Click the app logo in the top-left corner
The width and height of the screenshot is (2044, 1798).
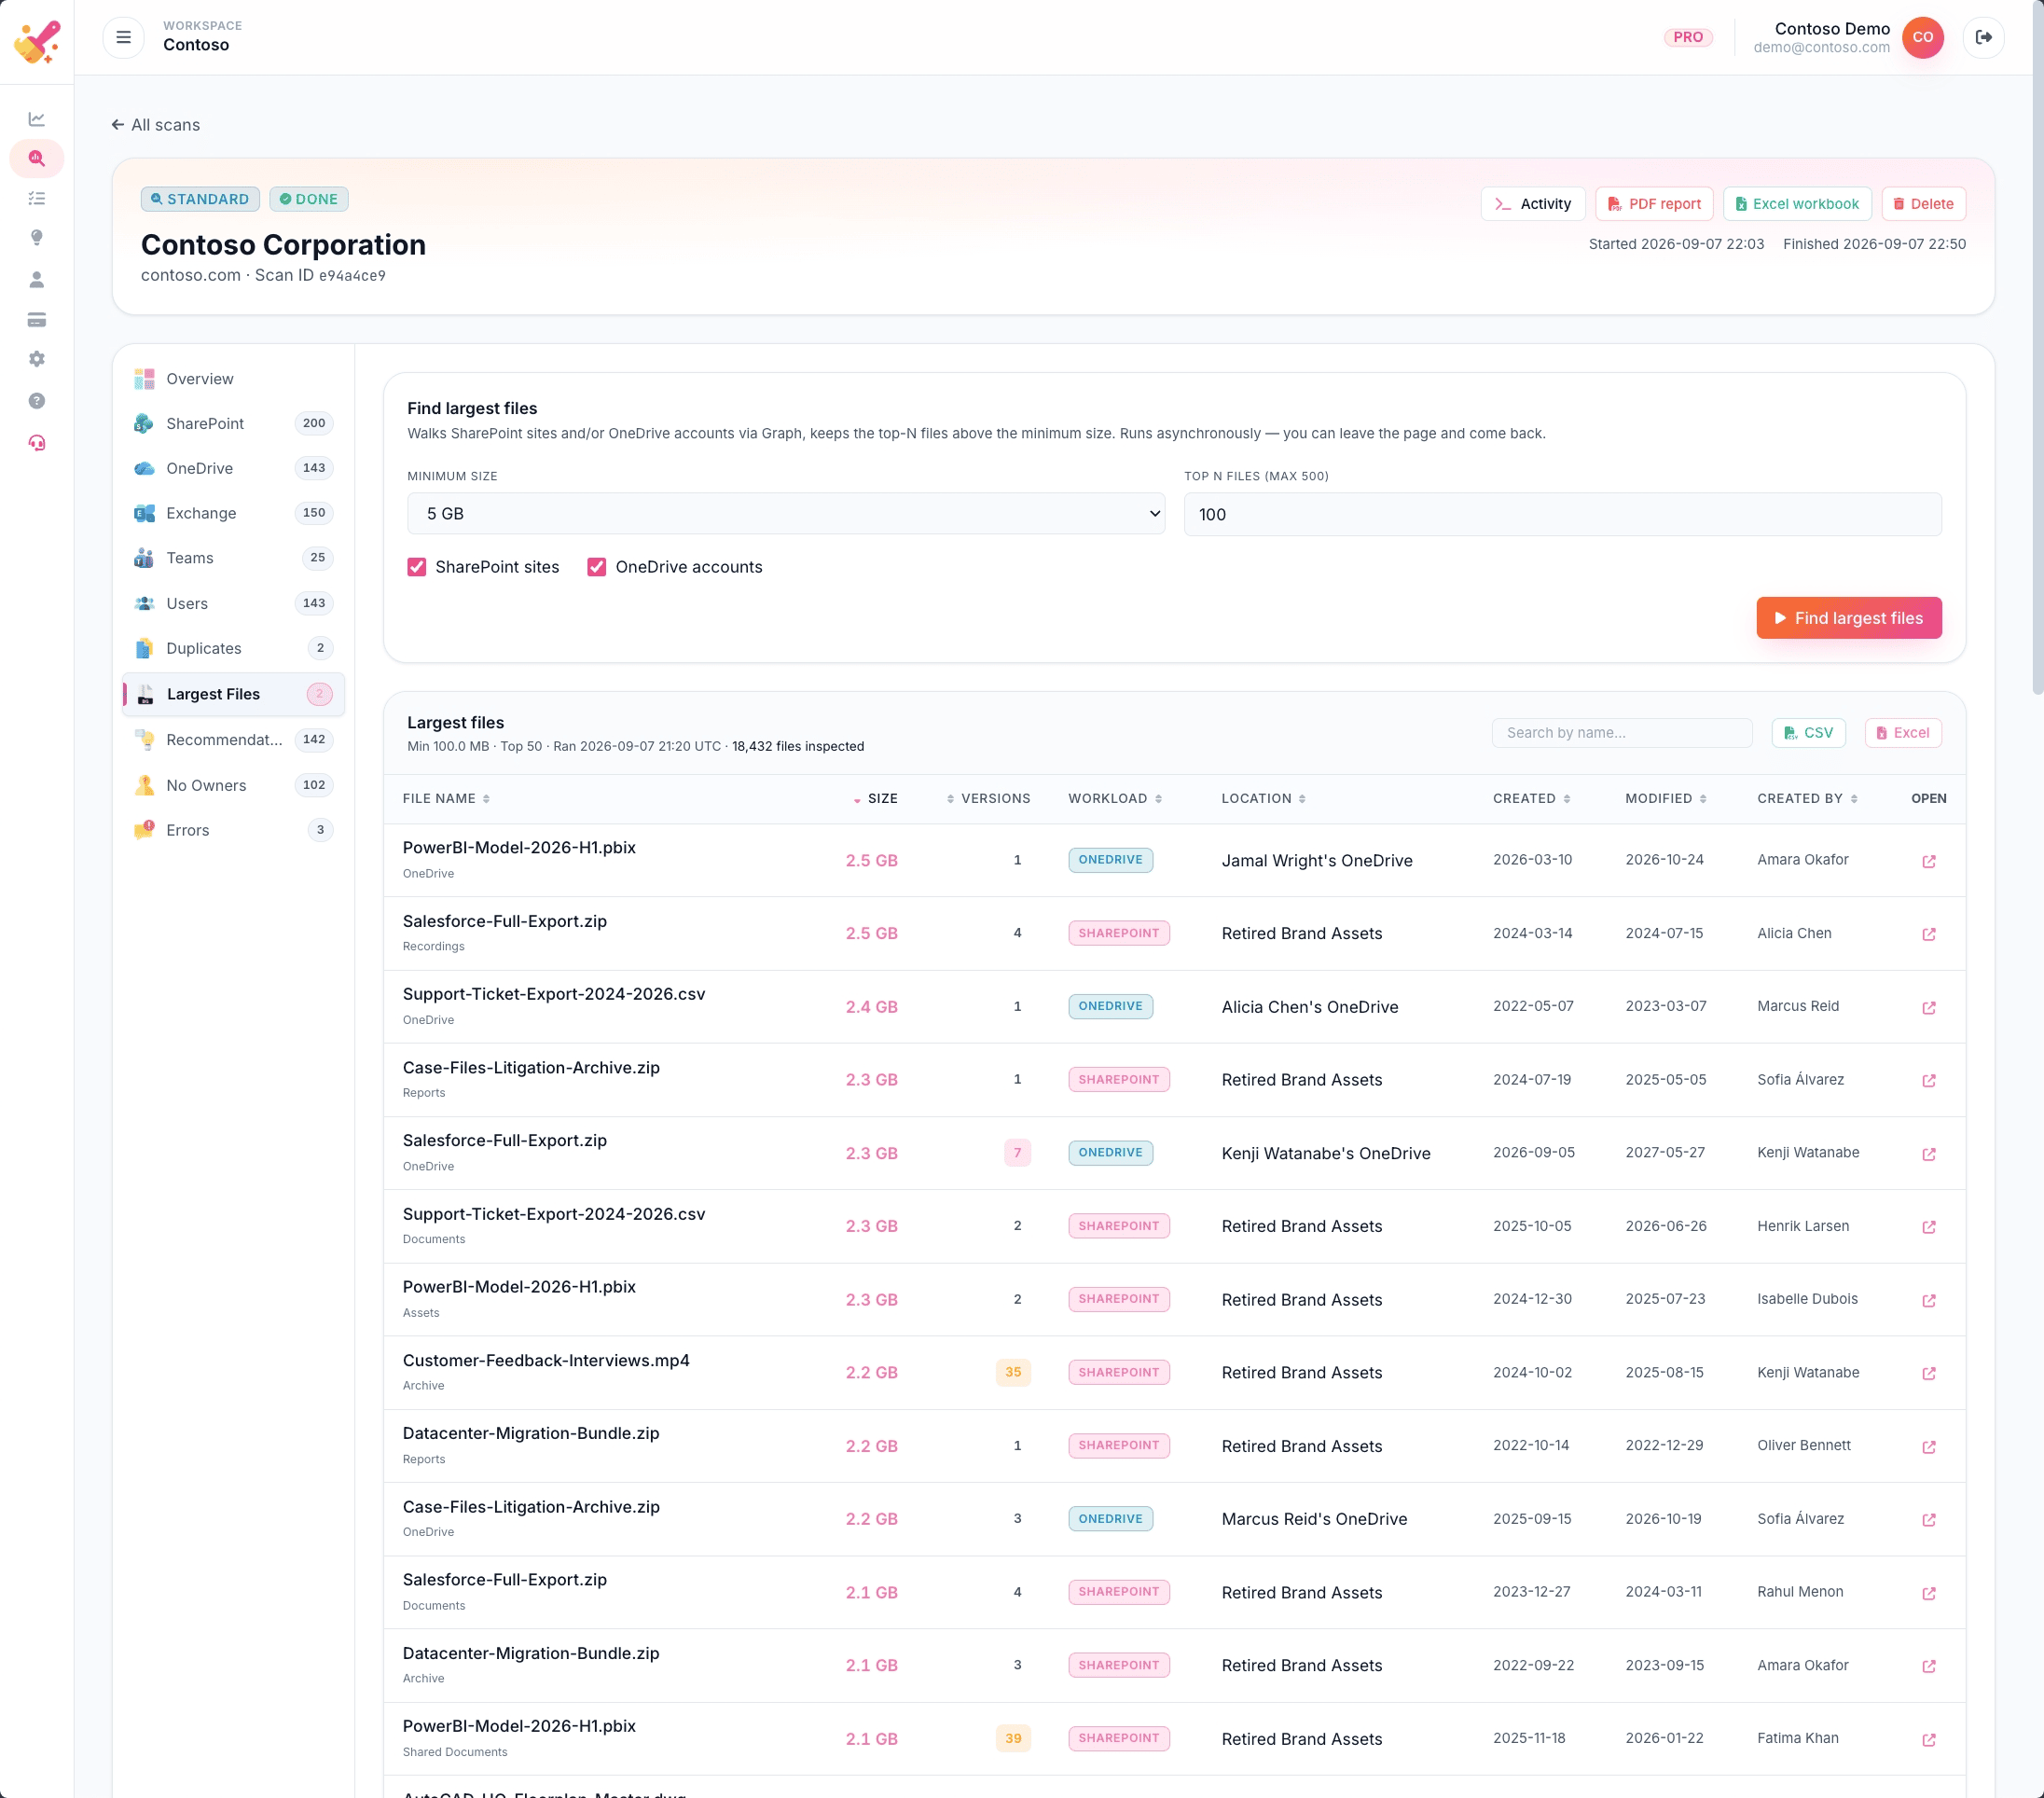click(37, 41)
